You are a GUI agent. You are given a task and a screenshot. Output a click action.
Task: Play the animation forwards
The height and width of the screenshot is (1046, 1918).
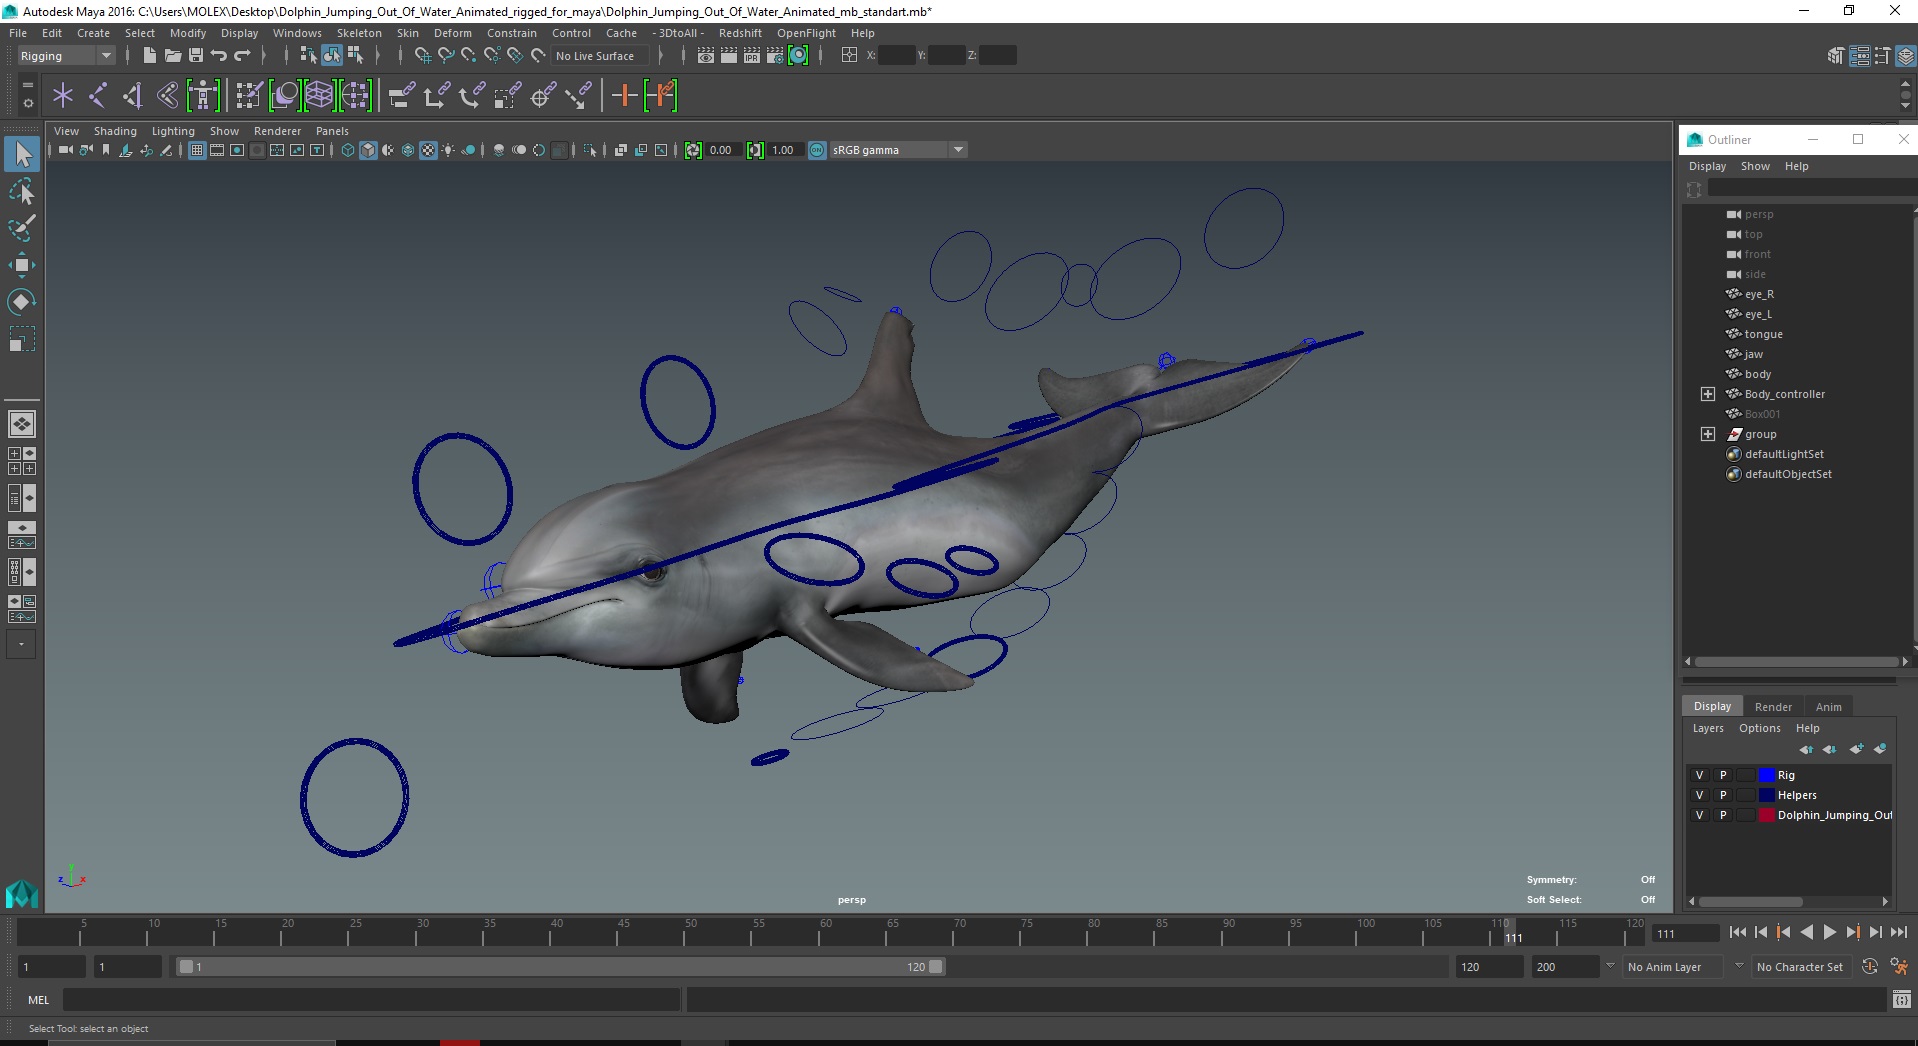[1829, 932]
